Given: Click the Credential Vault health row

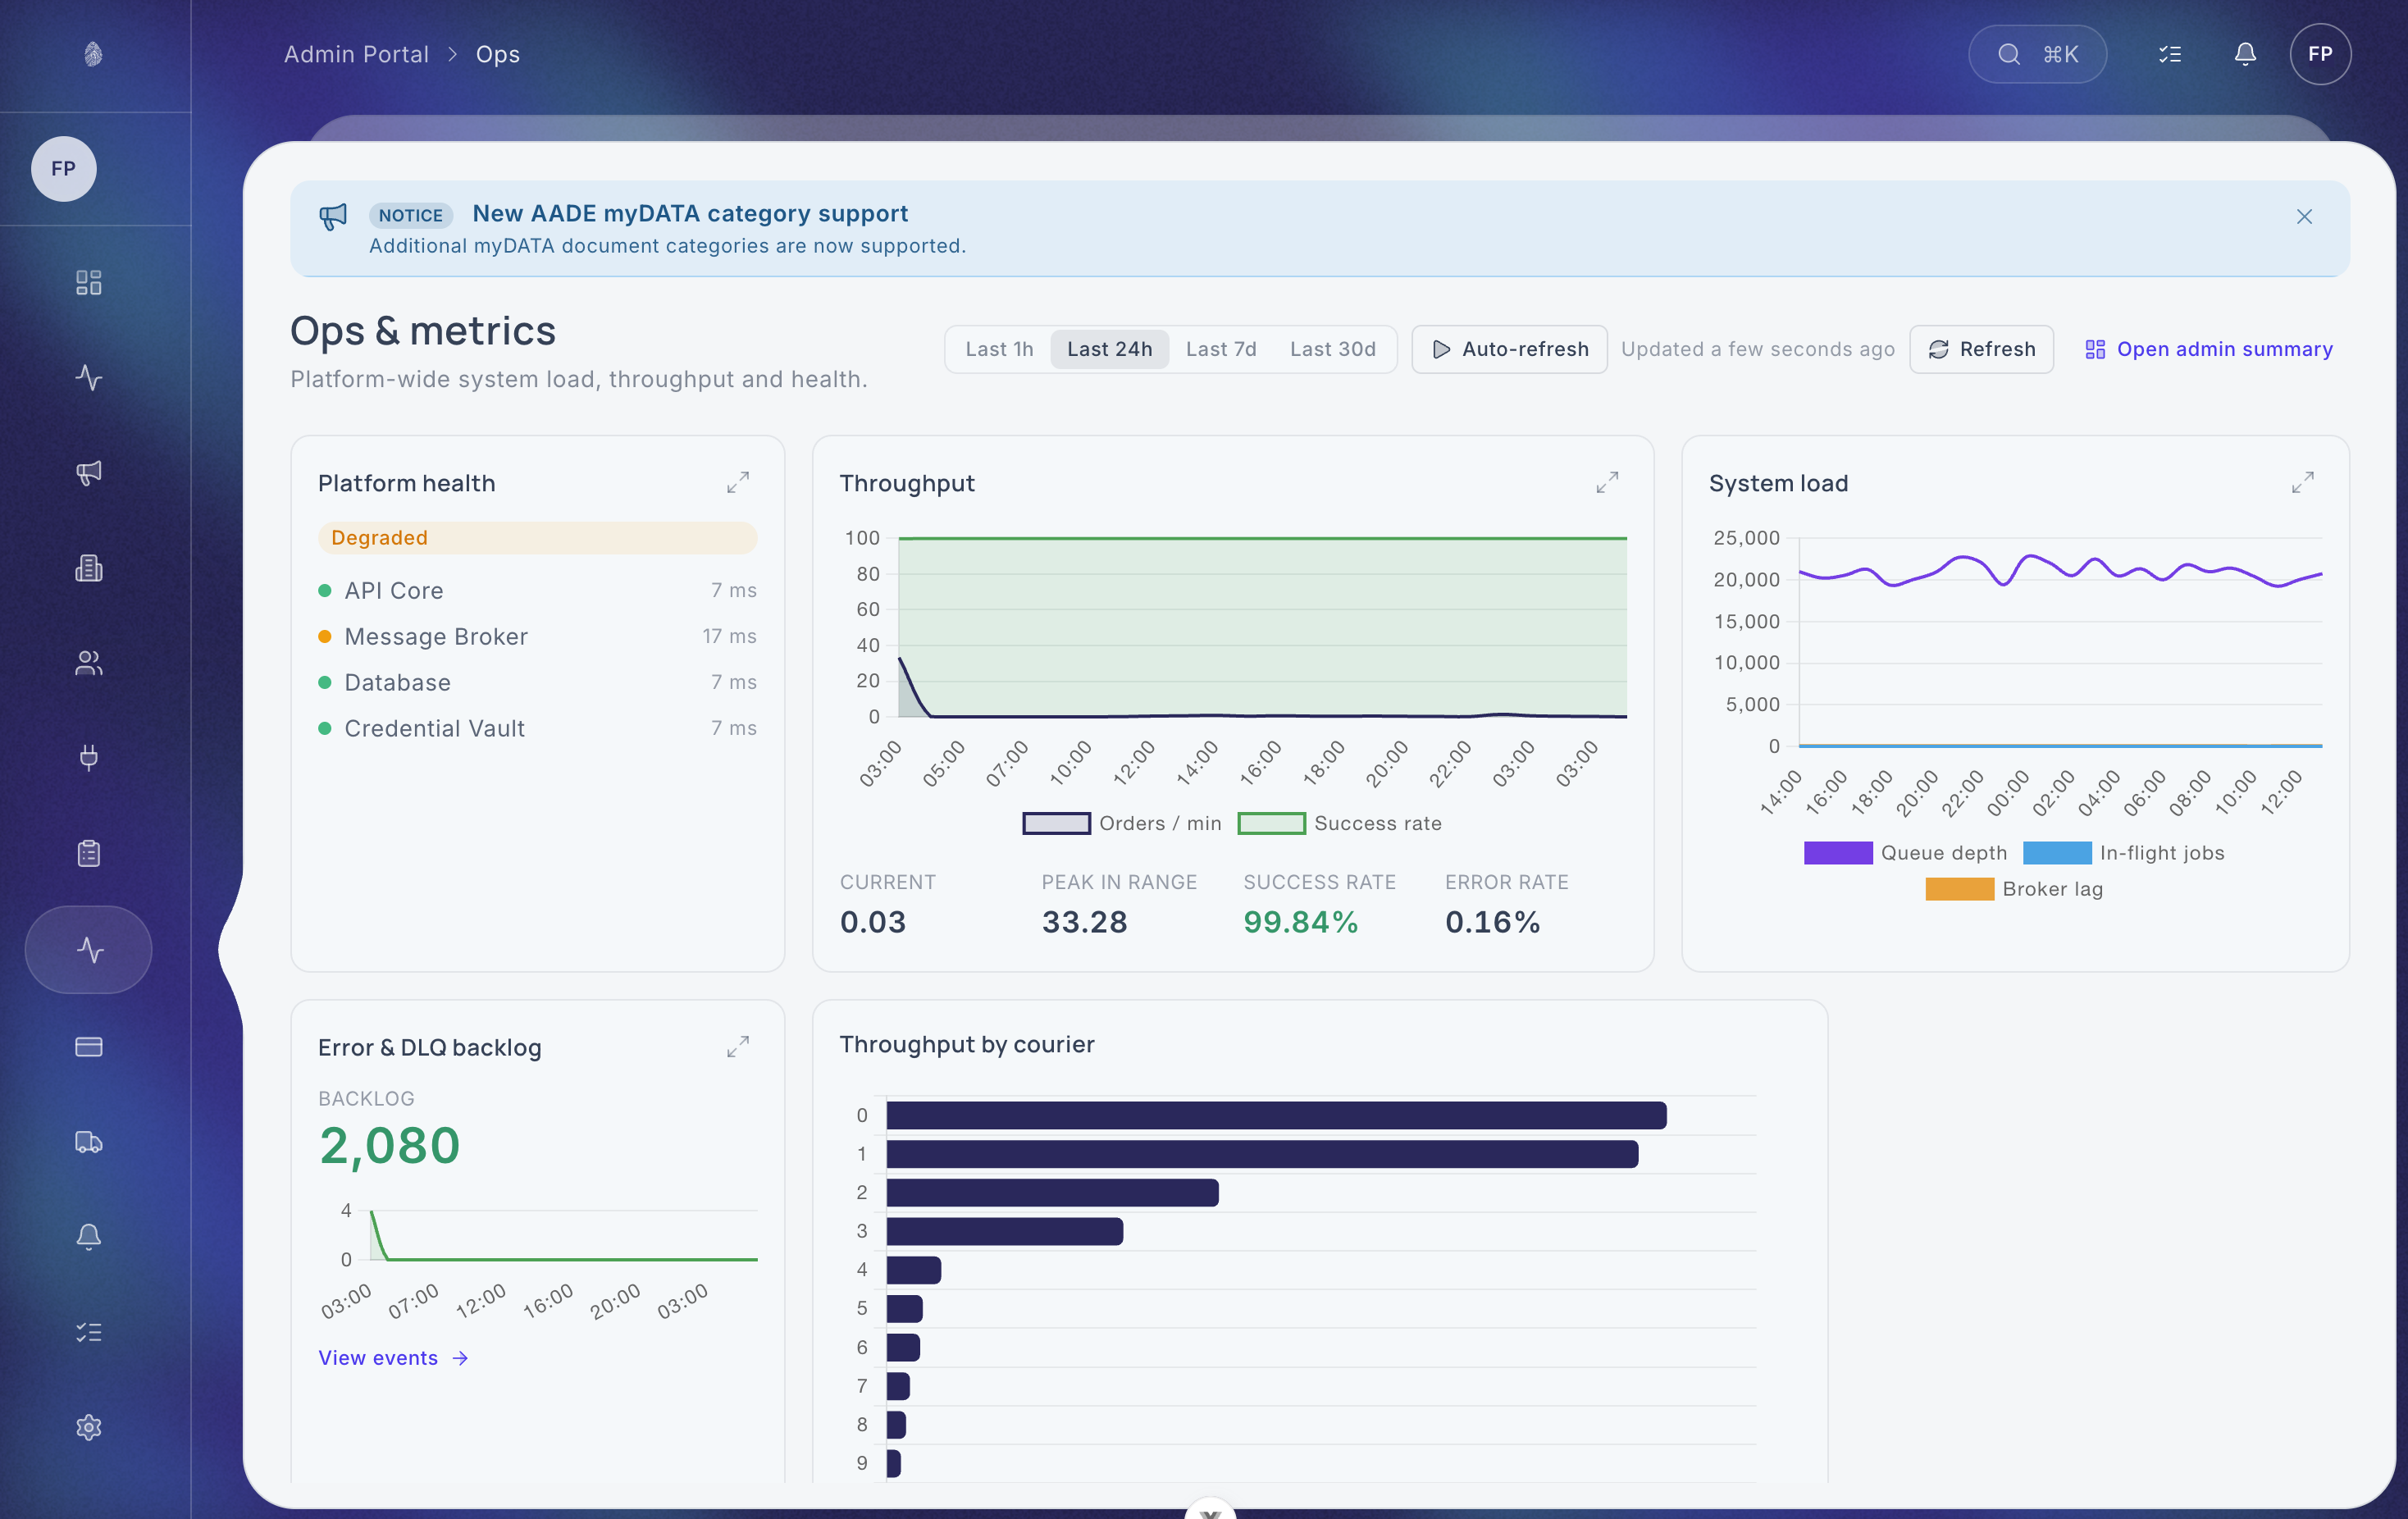Looking at the screenshot, I should coord(537,728).
